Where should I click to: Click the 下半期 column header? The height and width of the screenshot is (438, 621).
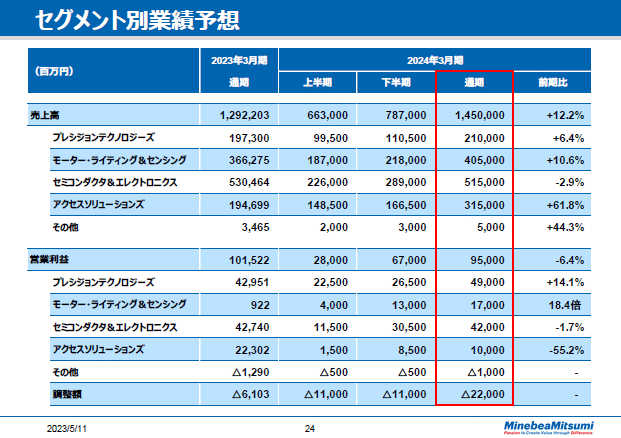(396, 82)
